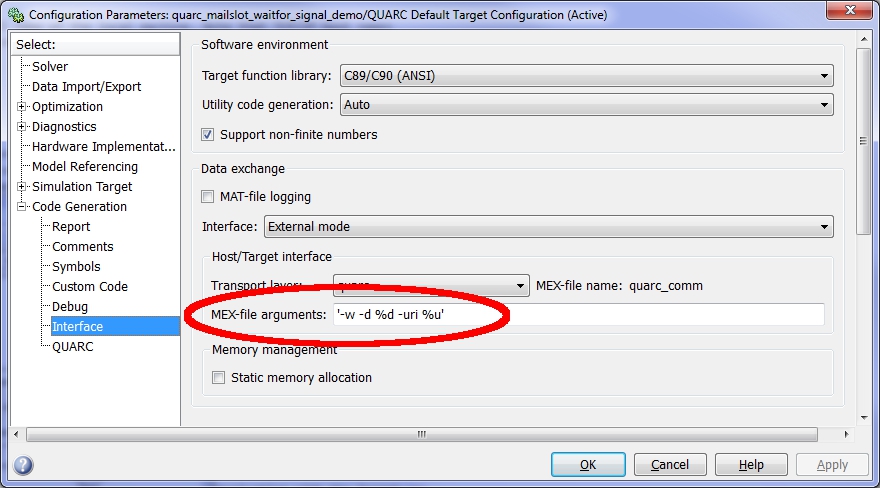
Task: Click the Help button
Action: [751, 465]
